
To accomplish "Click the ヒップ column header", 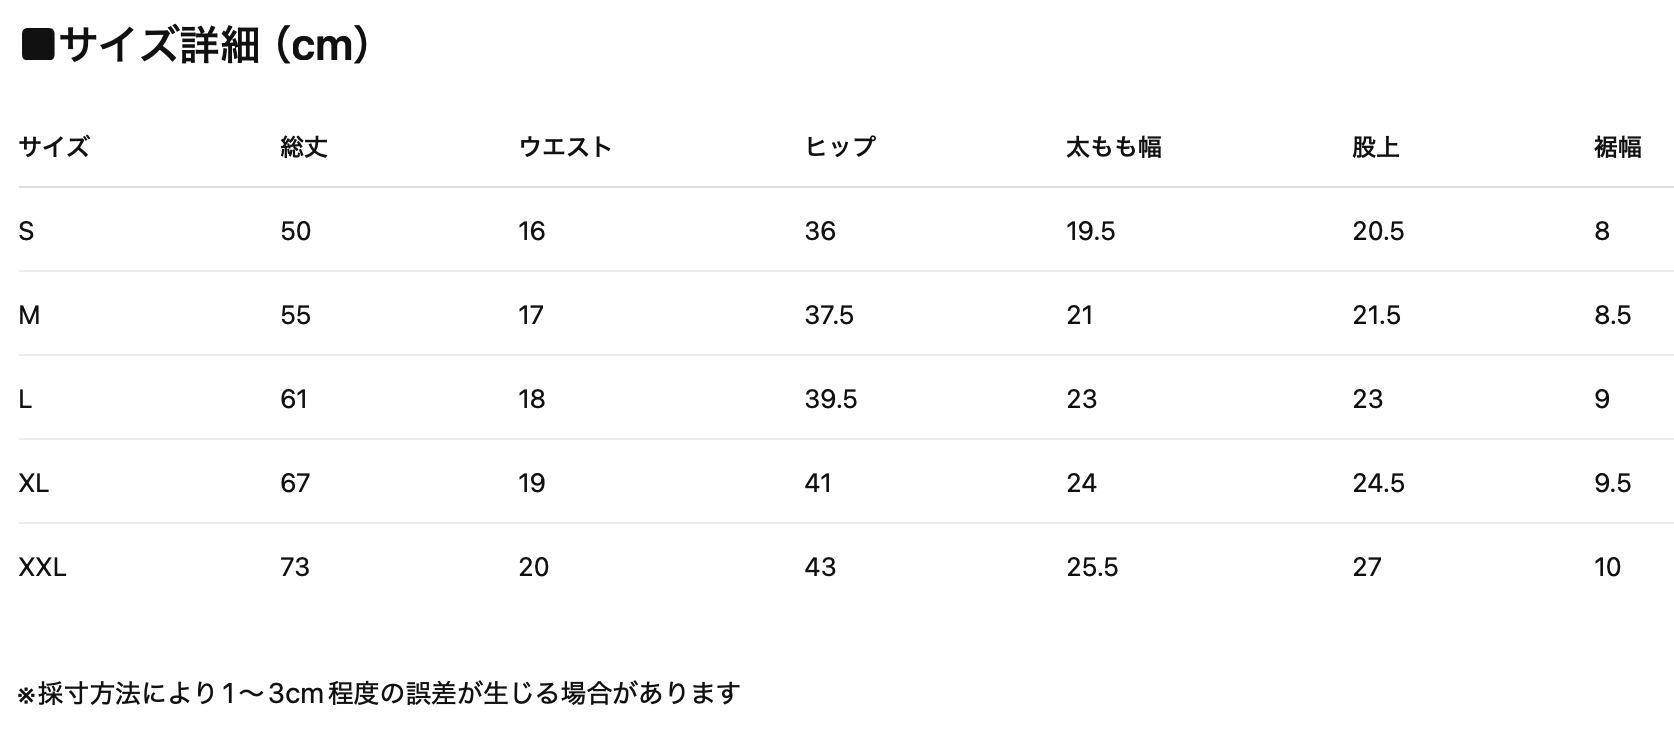I will pyautogui.click(x=840, y=147).
